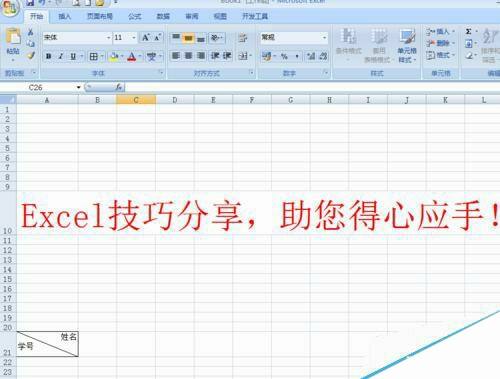
Task: Apply cell borders icon
Action: click(x=94, y=57)
